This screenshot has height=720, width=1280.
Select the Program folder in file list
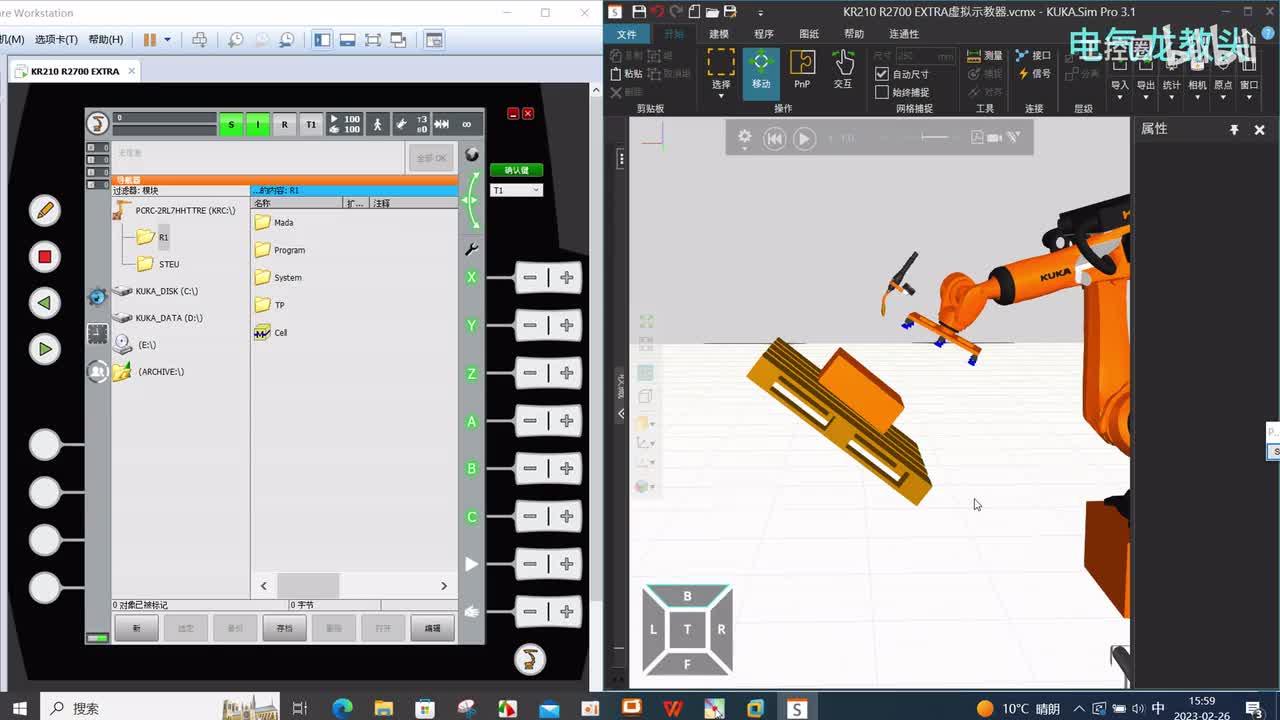(x=280, y=250)
